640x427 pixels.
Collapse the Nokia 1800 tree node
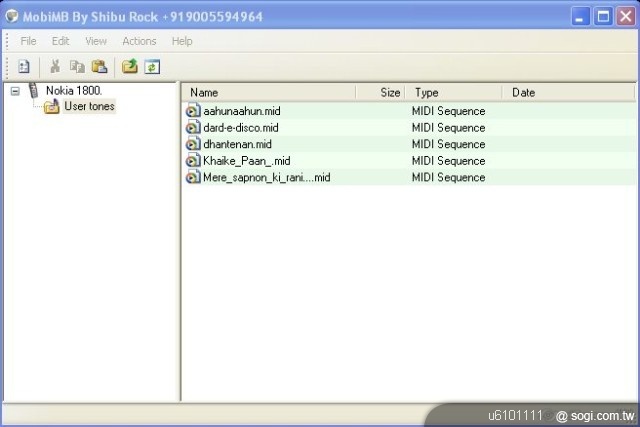15,91
